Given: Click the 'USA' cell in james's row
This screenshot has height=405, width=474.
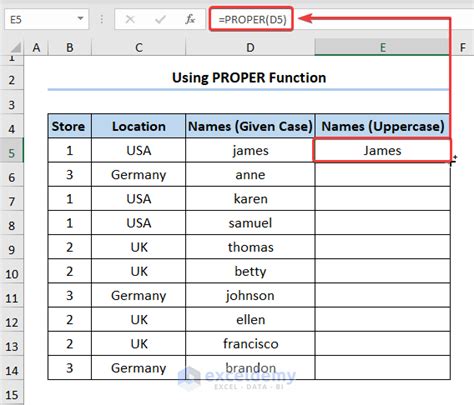Looking at the screenshot, I should (x=139, y=150).
